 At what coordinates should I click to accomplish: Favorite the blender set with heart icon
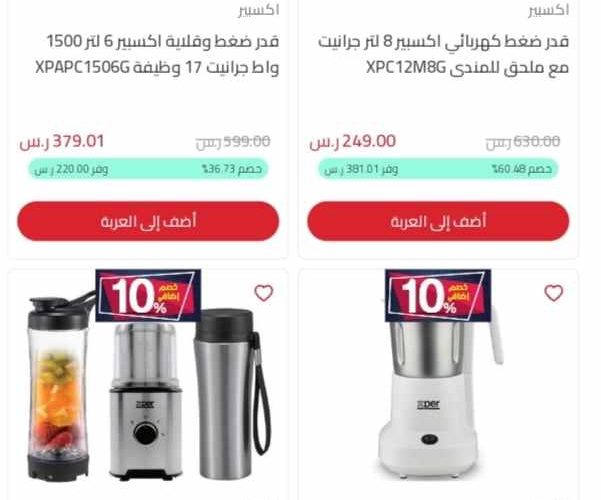tap(264, 293)
